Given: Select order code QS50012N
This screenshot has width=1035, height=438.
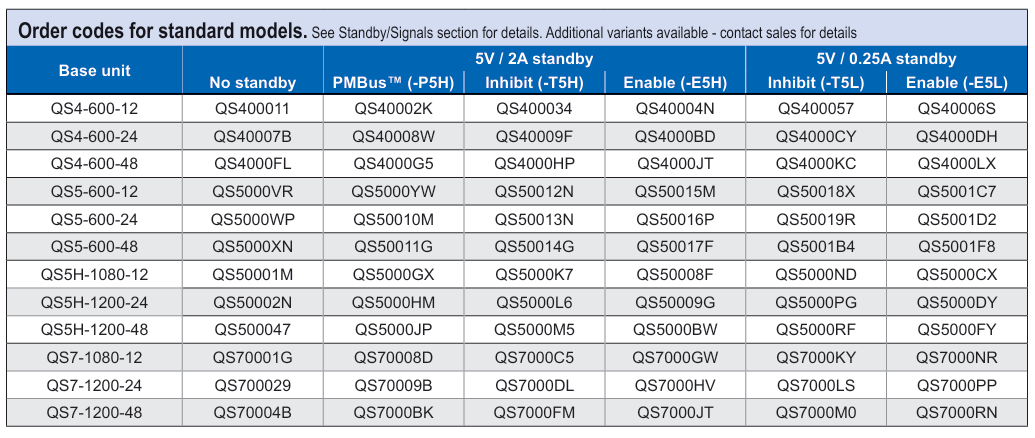Looking at the screenshot, I should tap(535, 192).
